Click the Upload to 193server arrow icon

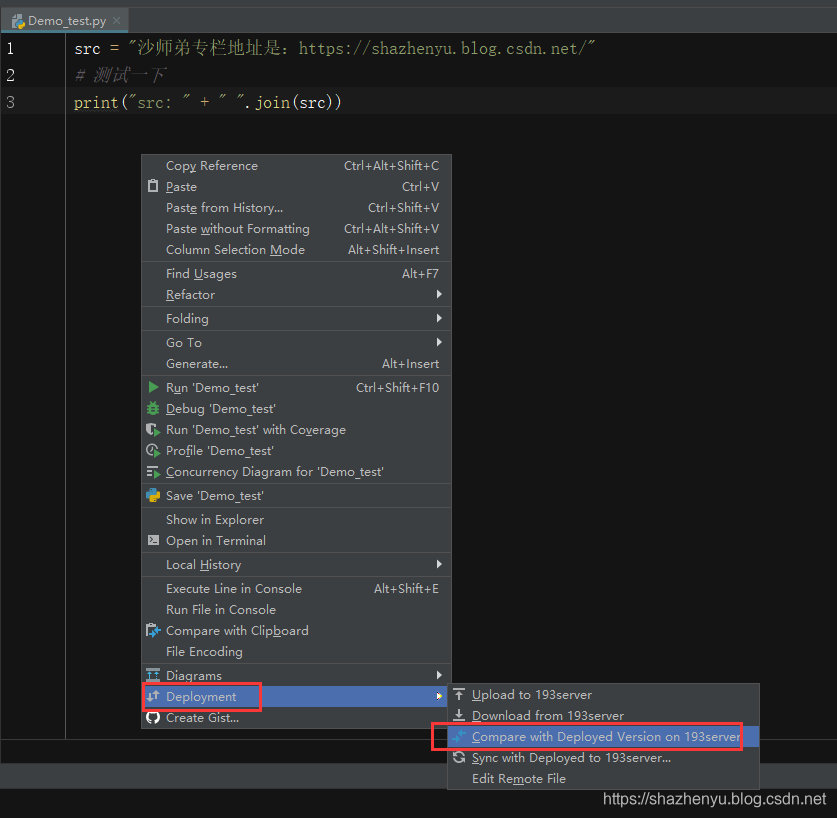pyautogui.click(x=459, y=694)
